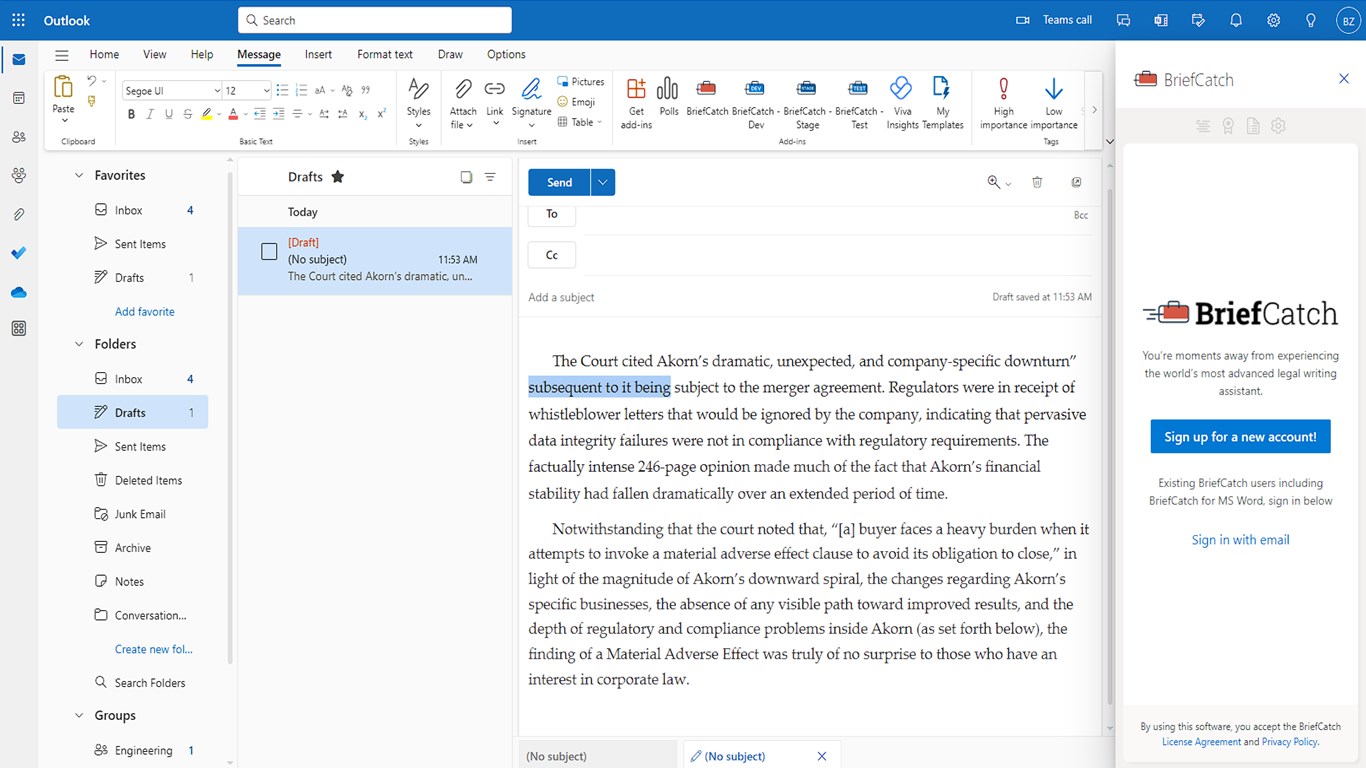Apply subscript formatting
The height and width of the screenshot is (768, 1366).
click(x=362, y=114)
